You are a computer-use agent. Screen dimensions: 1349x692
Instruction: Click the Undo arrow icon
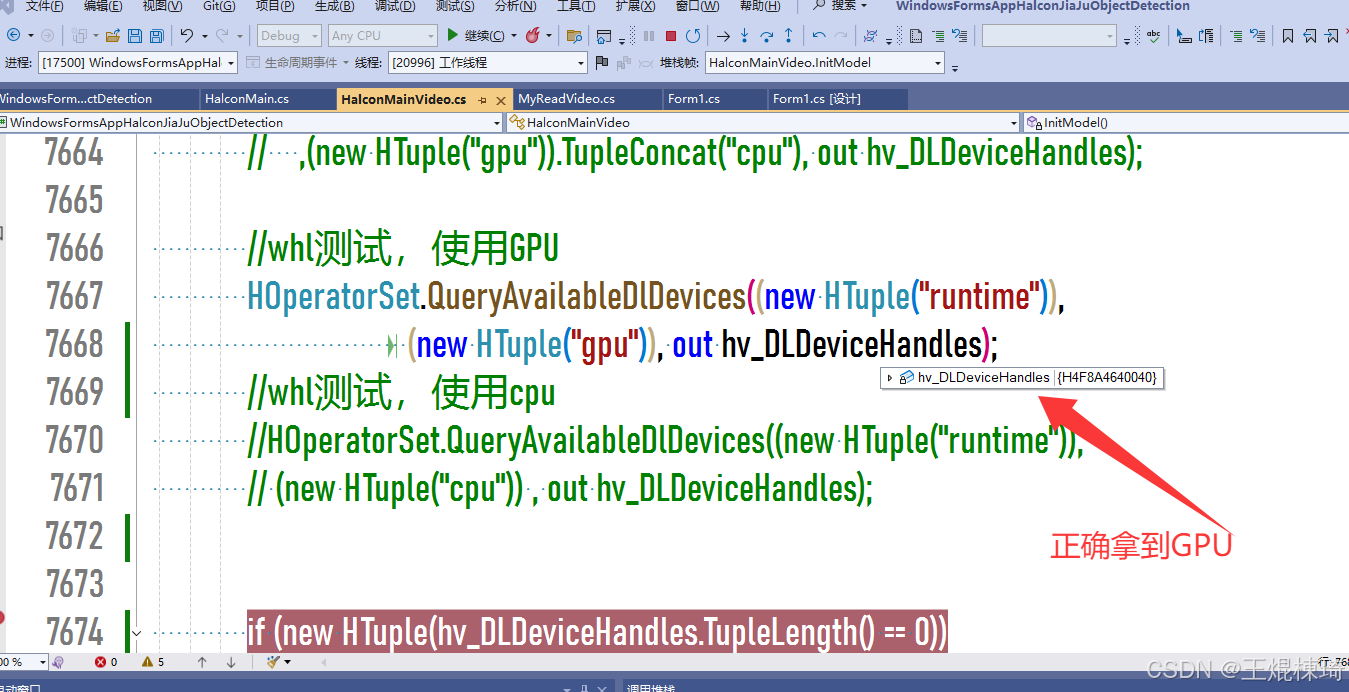[x=187, y=36]
